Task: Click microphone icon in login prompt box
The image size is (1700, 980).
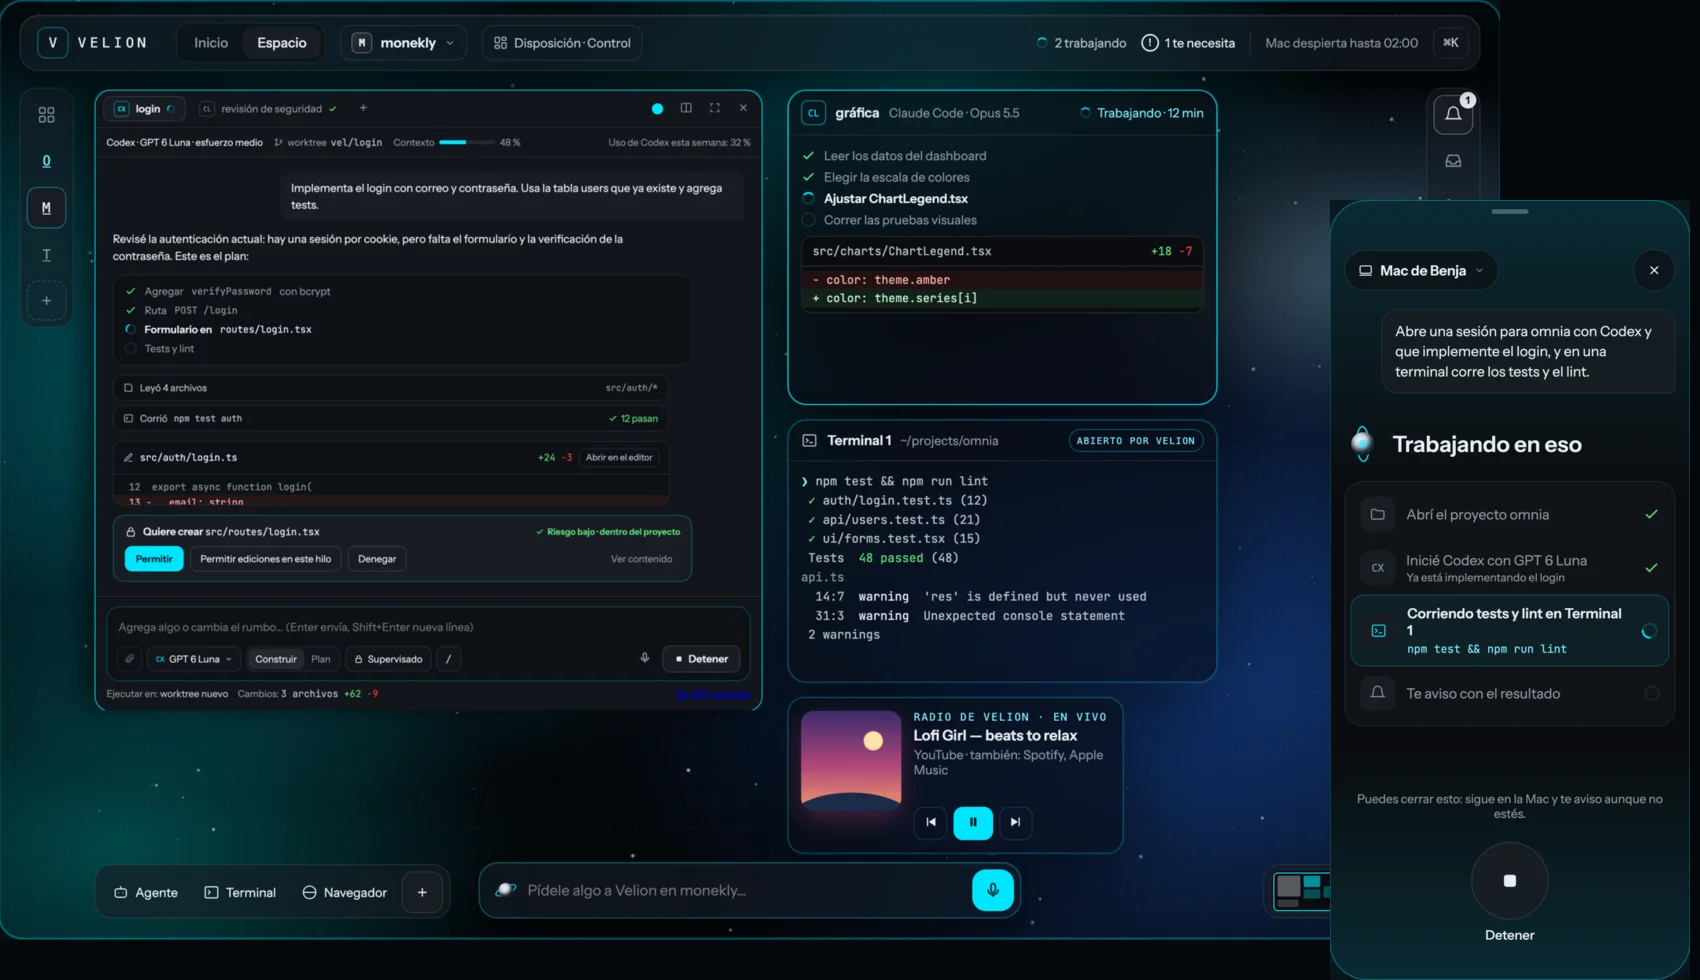Action: tap(645, 658)
